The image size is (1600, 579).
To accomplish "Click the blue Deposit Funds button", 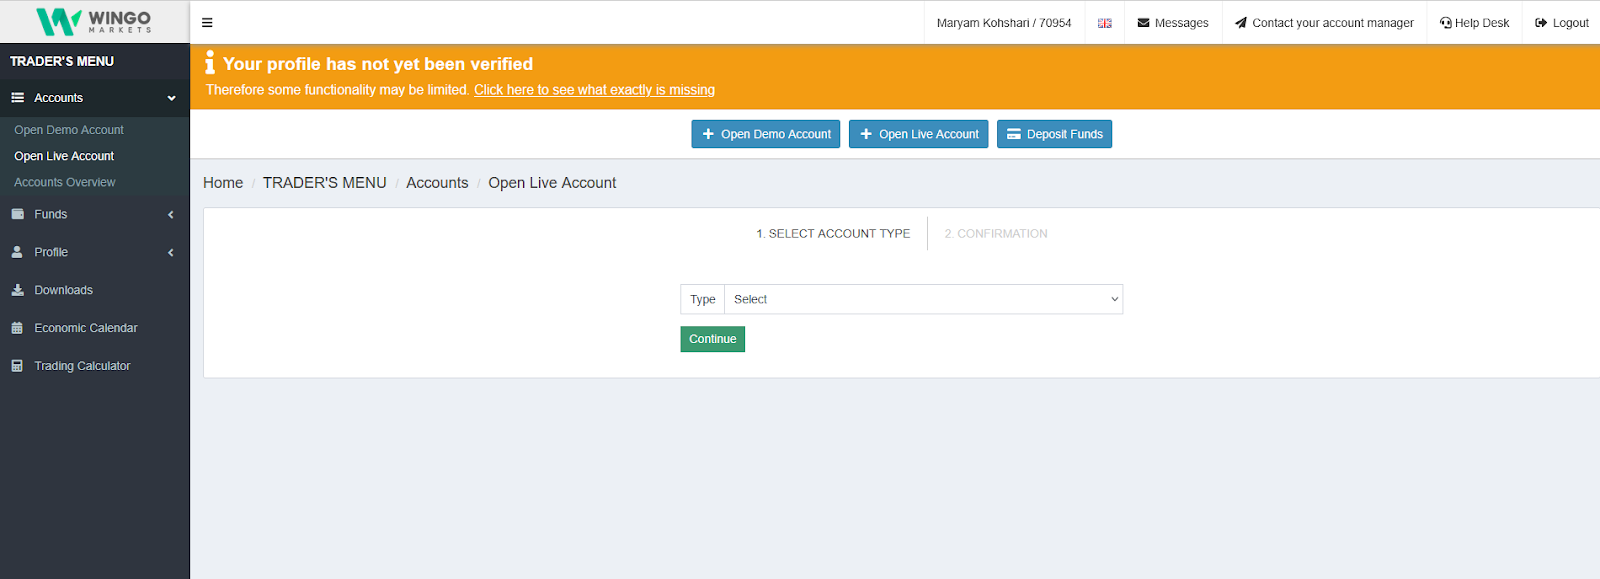I will click(x=1054, y=134).
